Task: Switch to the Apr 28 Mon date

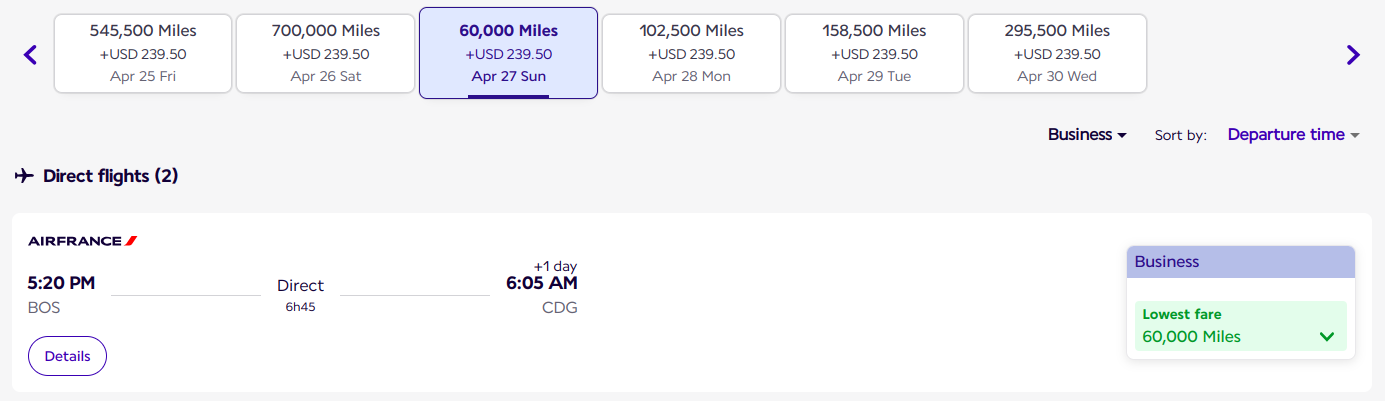Action: [x=691, y=54]
